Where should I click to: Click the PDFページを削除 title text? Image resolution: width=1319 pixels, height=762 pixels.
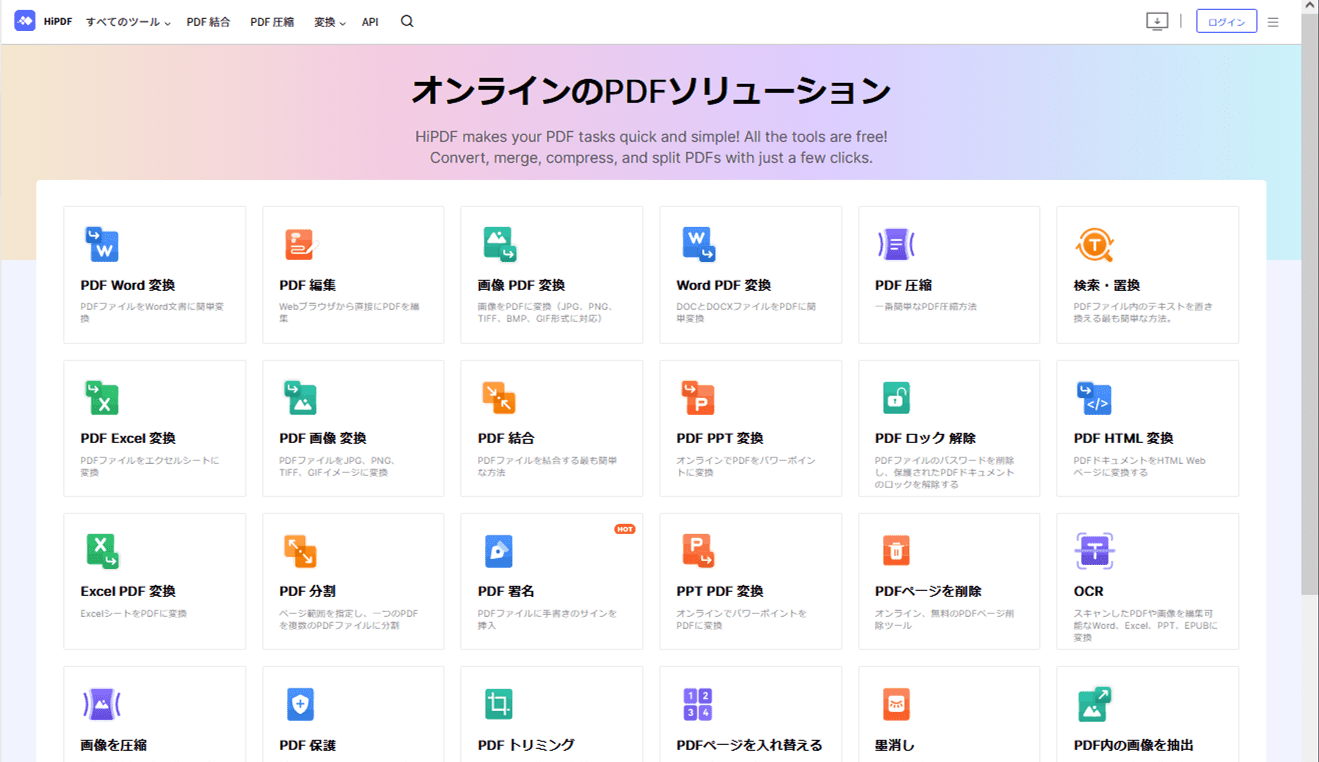[x=928, y=591]
